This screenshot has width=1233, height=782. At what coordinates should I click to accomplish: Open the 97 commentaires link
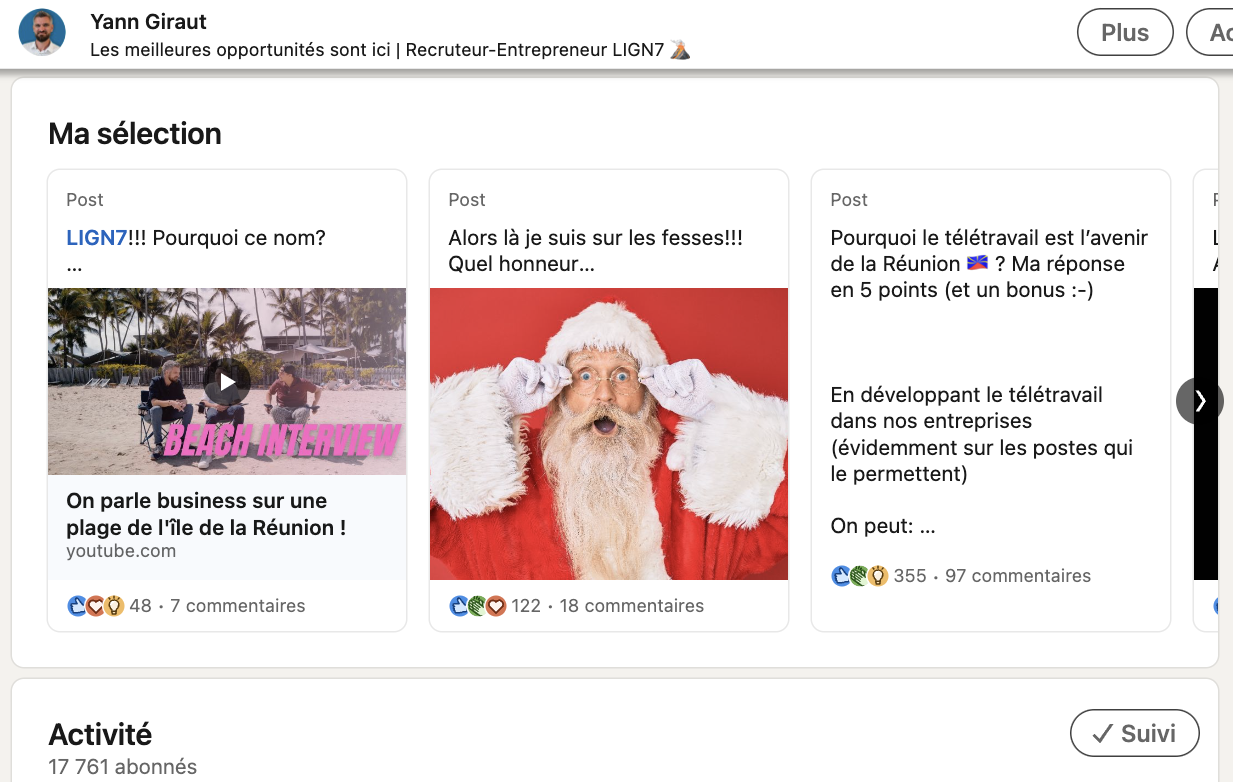coord(1017,576)
